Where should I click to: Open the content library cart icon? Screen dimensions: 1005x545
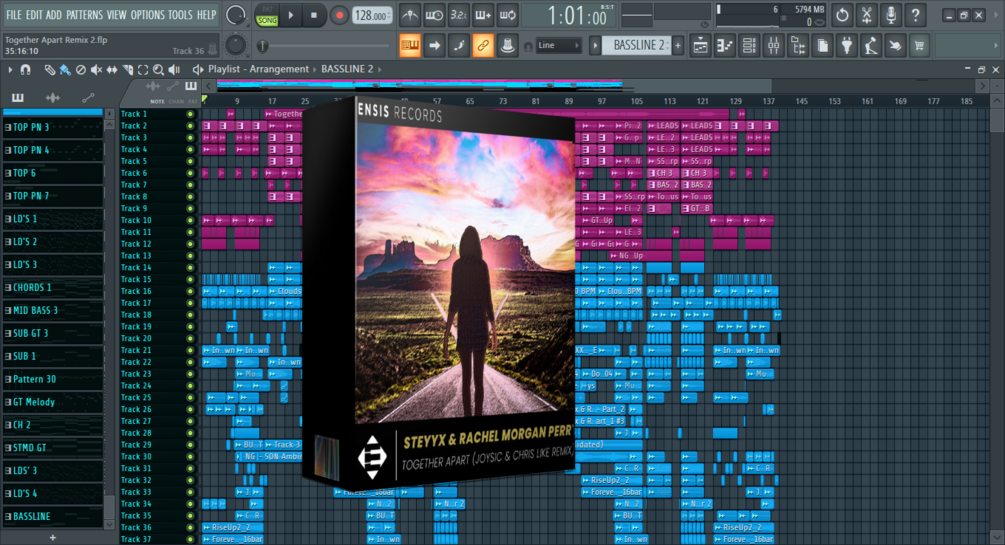point(920,46)
